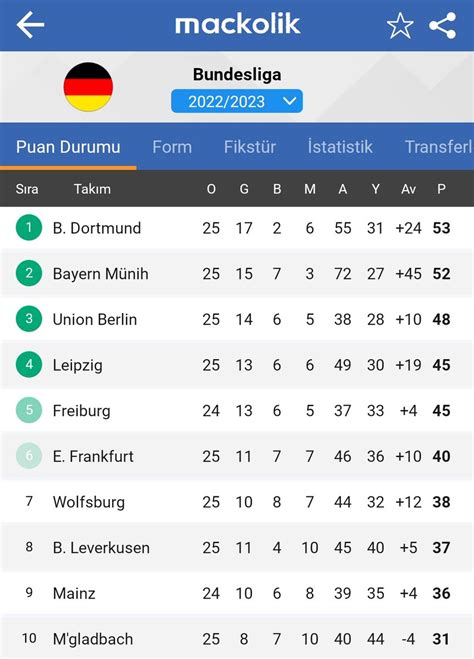Tap the back arrow icon
The width and height of the screenshot is (474, 659).
[x=30, y=25]
